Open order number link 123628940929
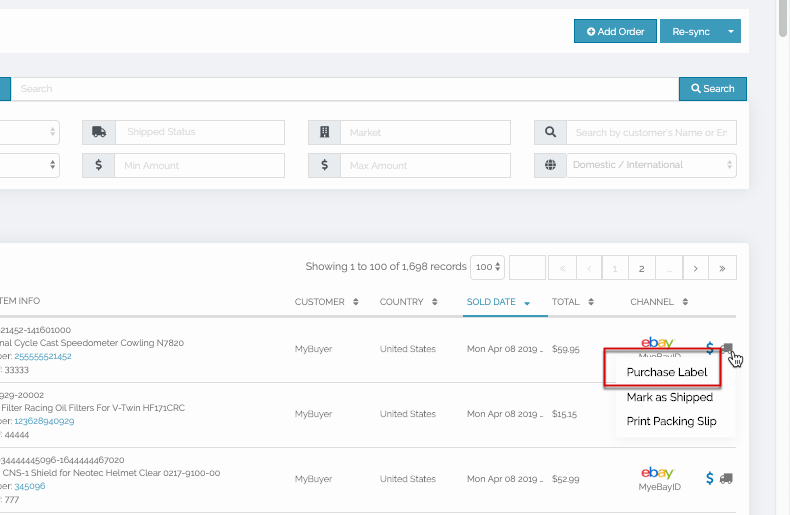 click(x=44, y=421)
